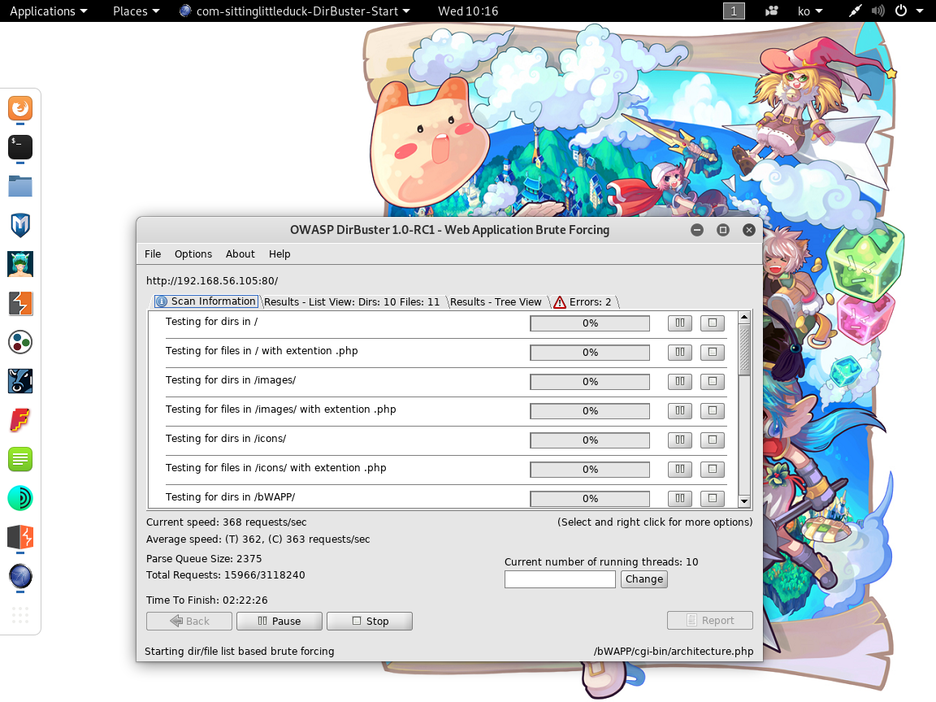
Task: Launch Metasploit from the dock
Action: 20,225
